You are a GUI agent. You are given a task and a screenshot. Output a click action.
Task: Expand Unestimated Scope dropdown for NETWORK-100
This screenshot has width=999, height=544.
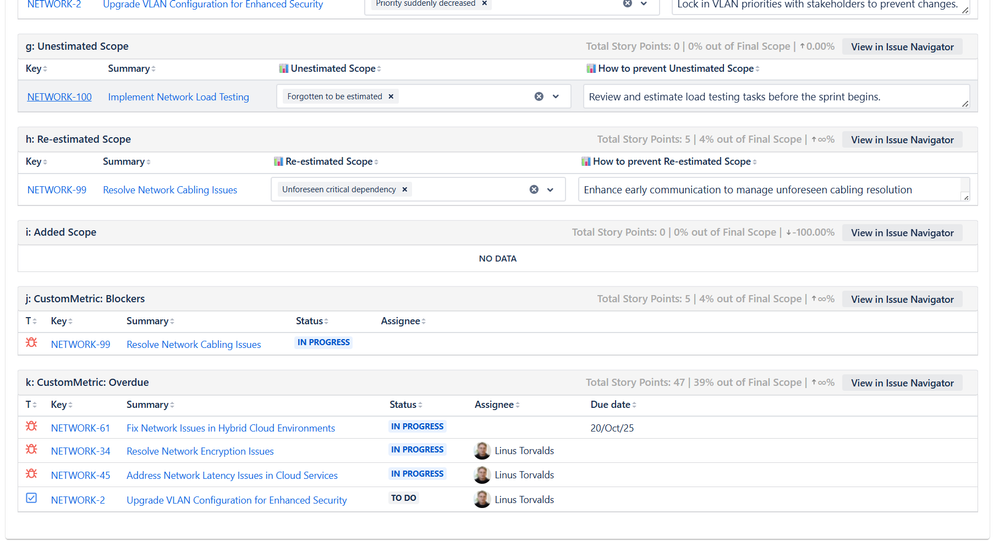556,97
